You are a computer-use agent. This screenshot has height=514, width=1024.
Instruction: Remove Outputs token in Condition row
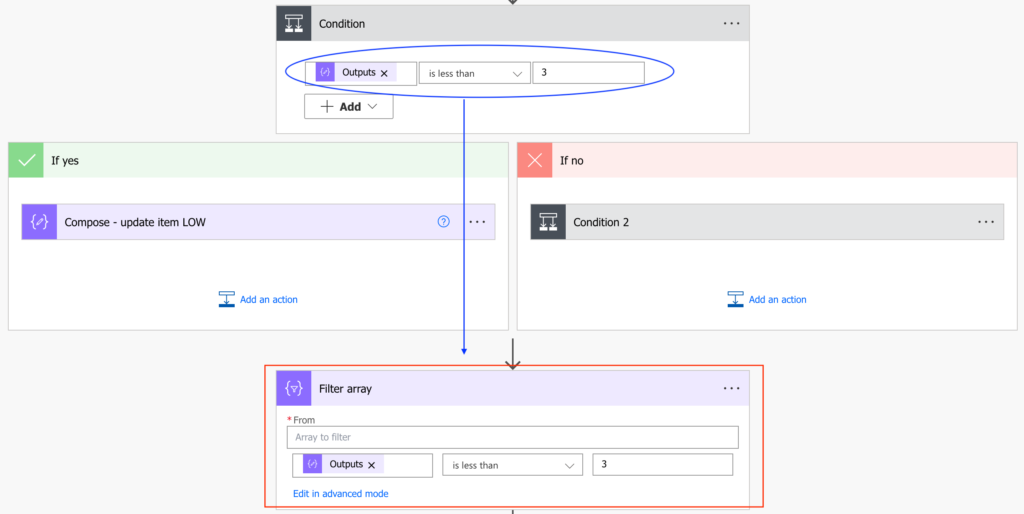384,73
